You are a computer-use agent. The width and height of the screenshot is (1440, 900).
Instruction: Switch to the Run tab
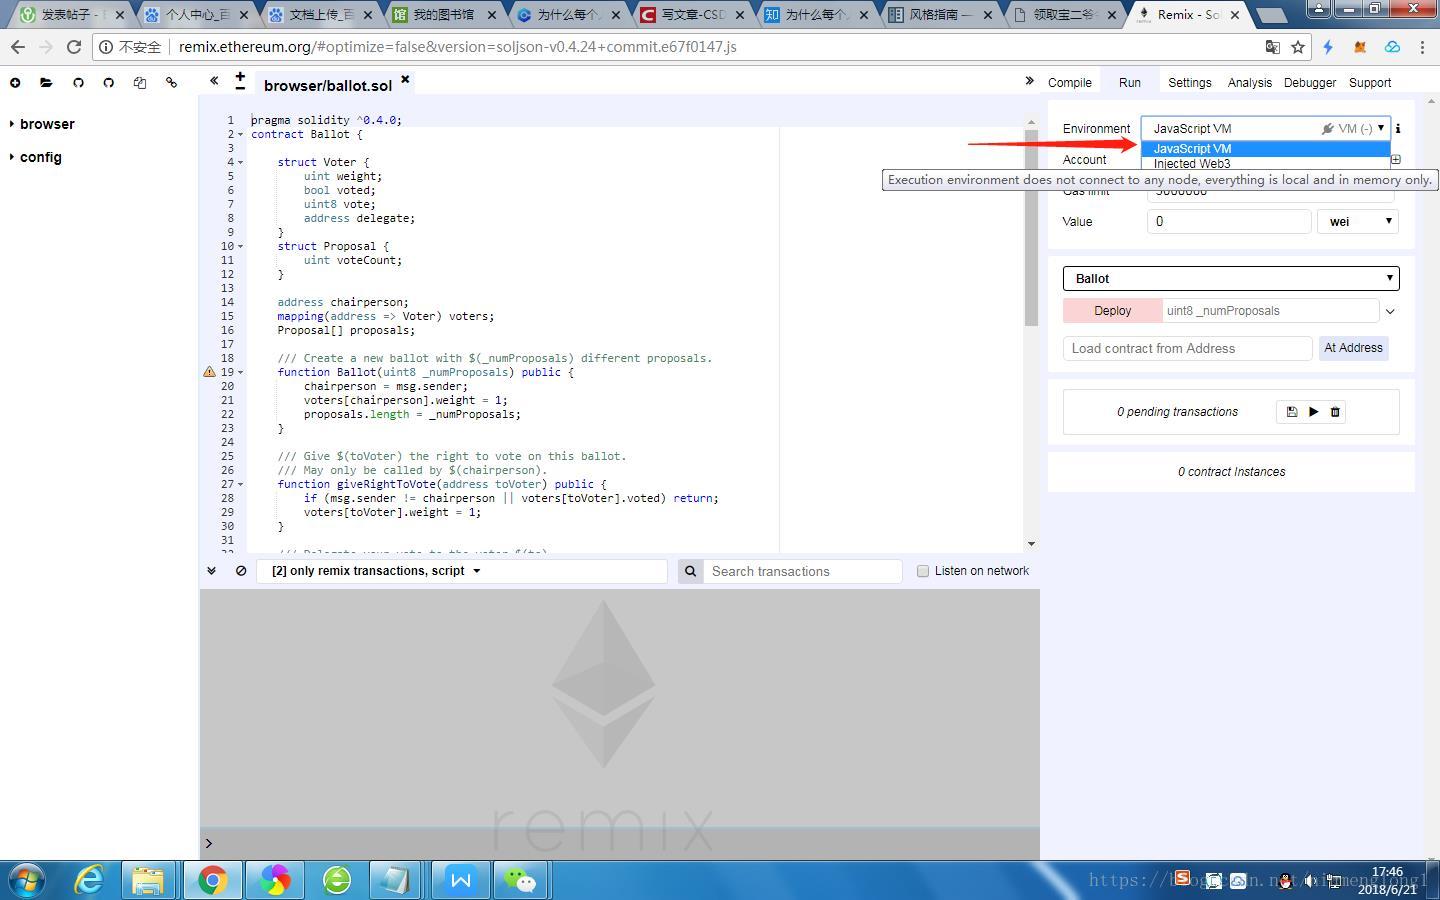point(1130,83)
